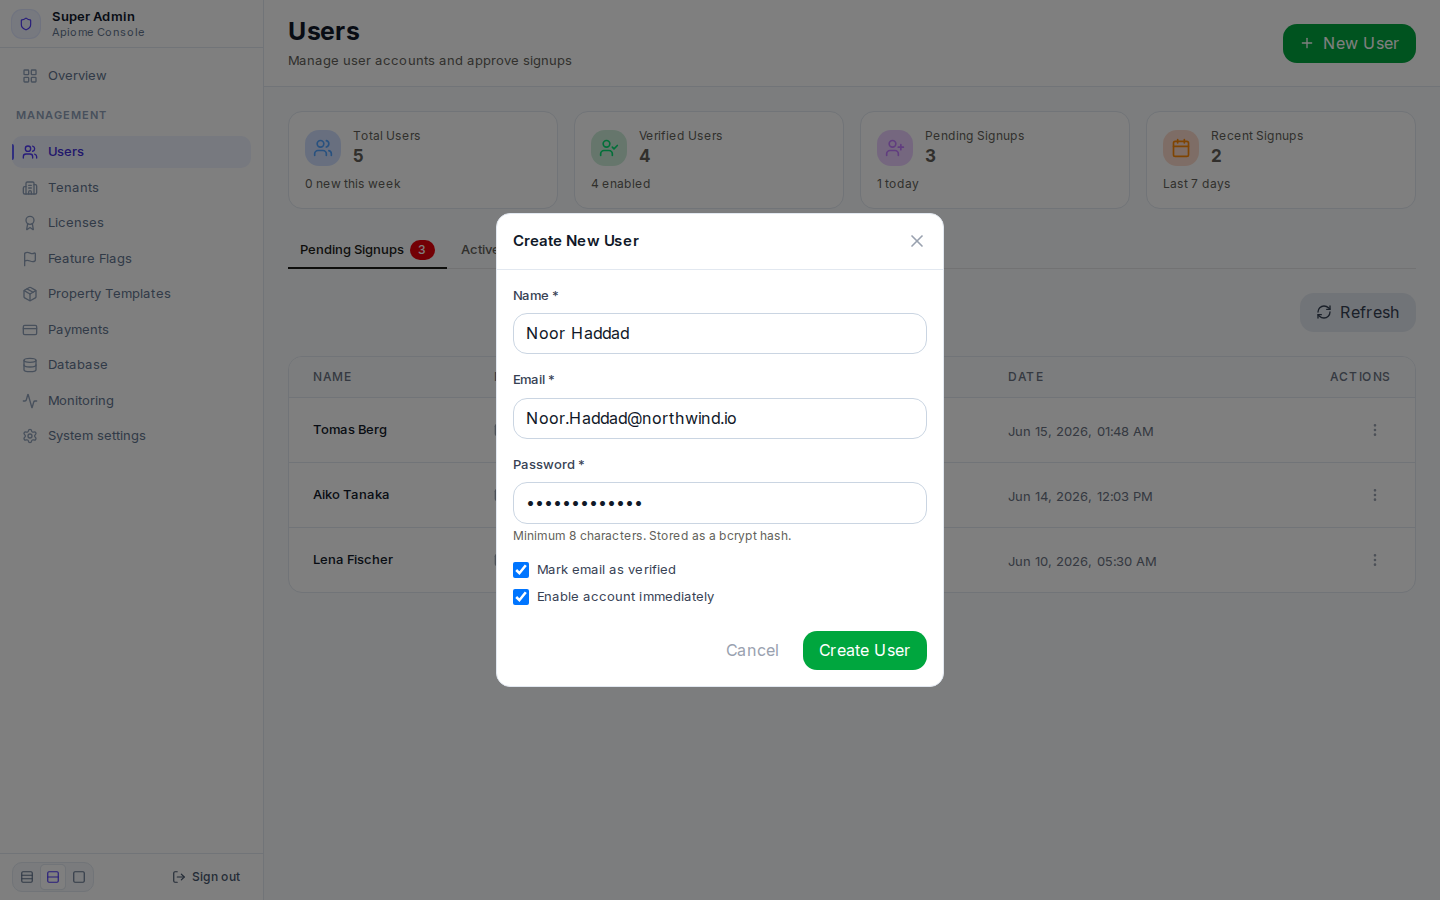1440x900 pixels.
Task: Click the Tomas Berg name cell
Action: coord(350,430)
